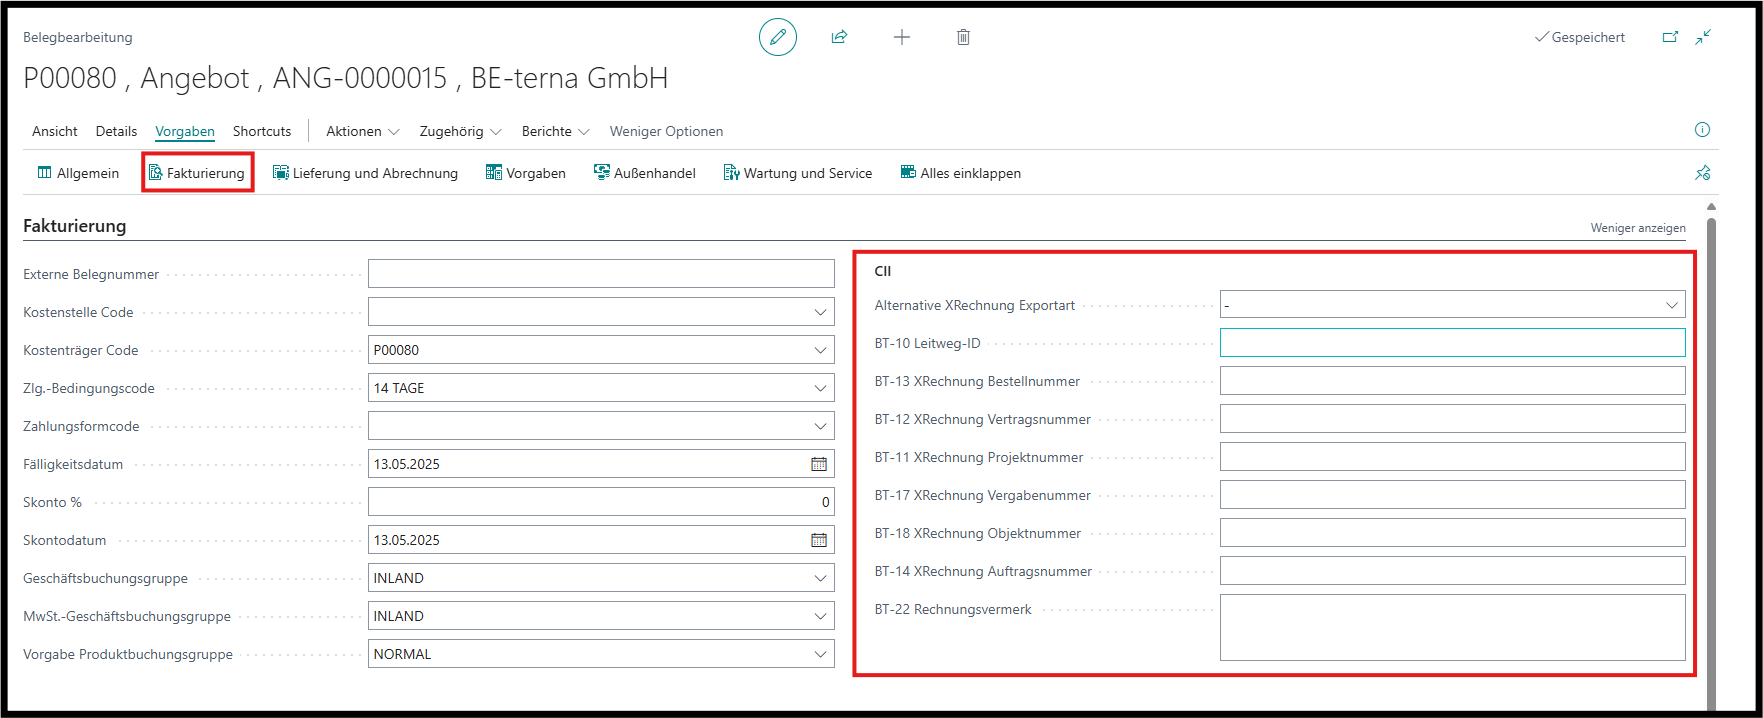This screenshot has height=718, width=1763.
Task: Click the trash delete icon
Action: 963,37
